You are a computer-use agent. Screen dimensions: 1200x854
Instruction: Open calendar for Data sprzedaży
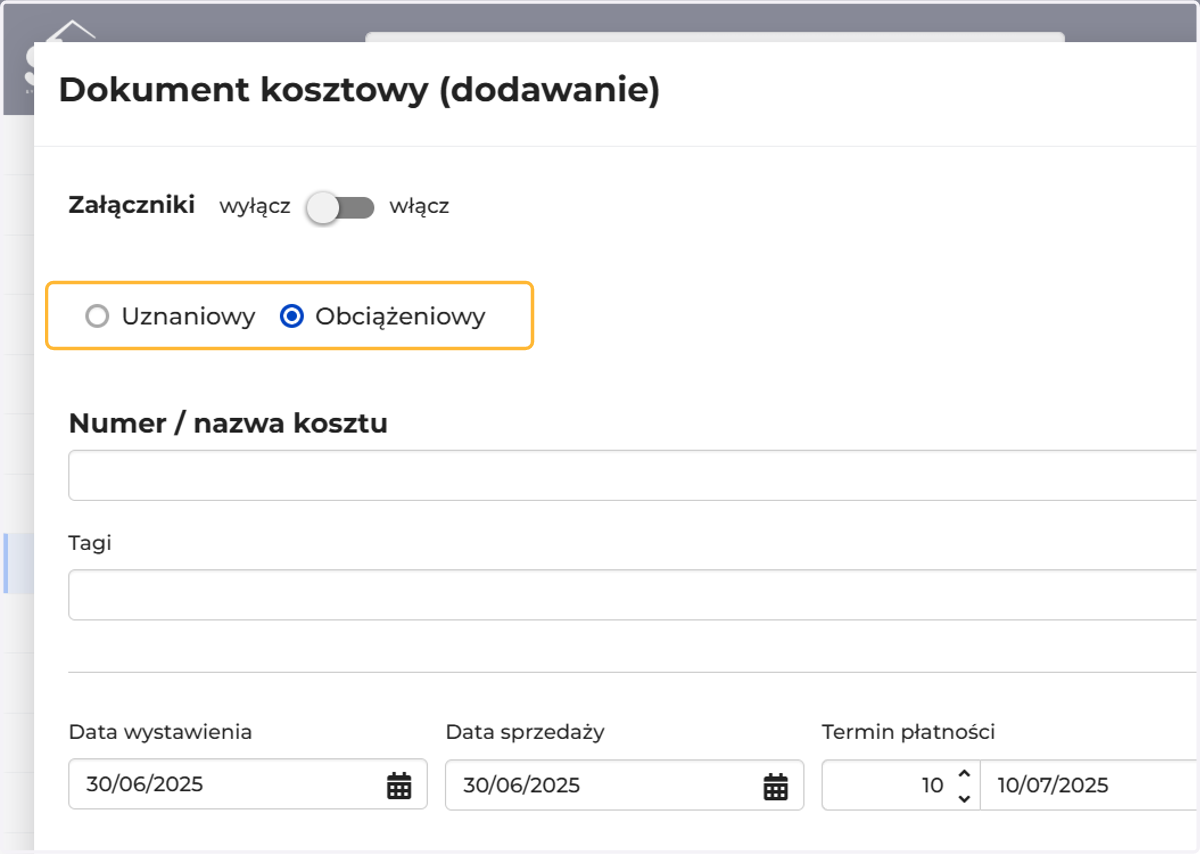776,786
